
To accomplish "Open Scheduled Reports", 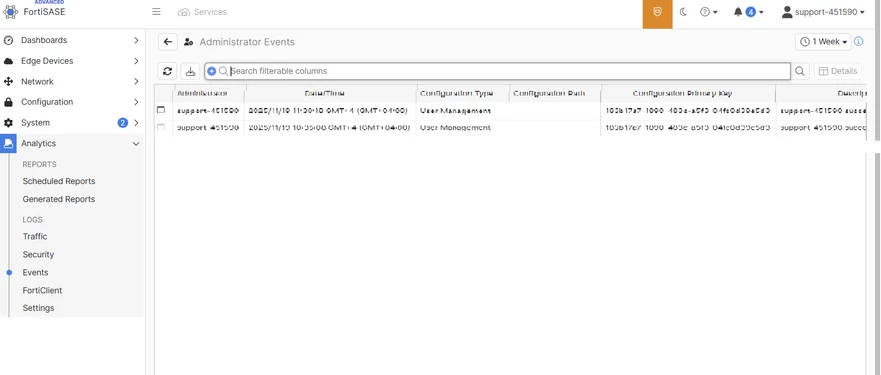I will tap(59, 181).
